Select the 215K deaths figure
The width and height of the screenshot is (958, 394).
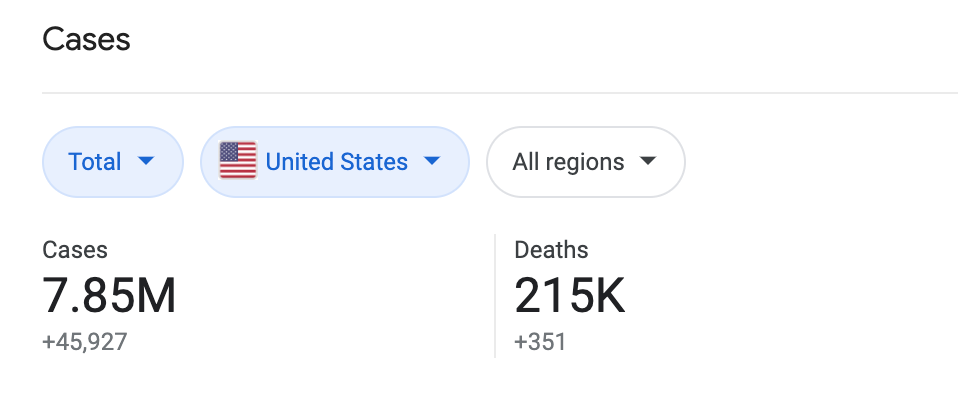(x=570, y=296)
